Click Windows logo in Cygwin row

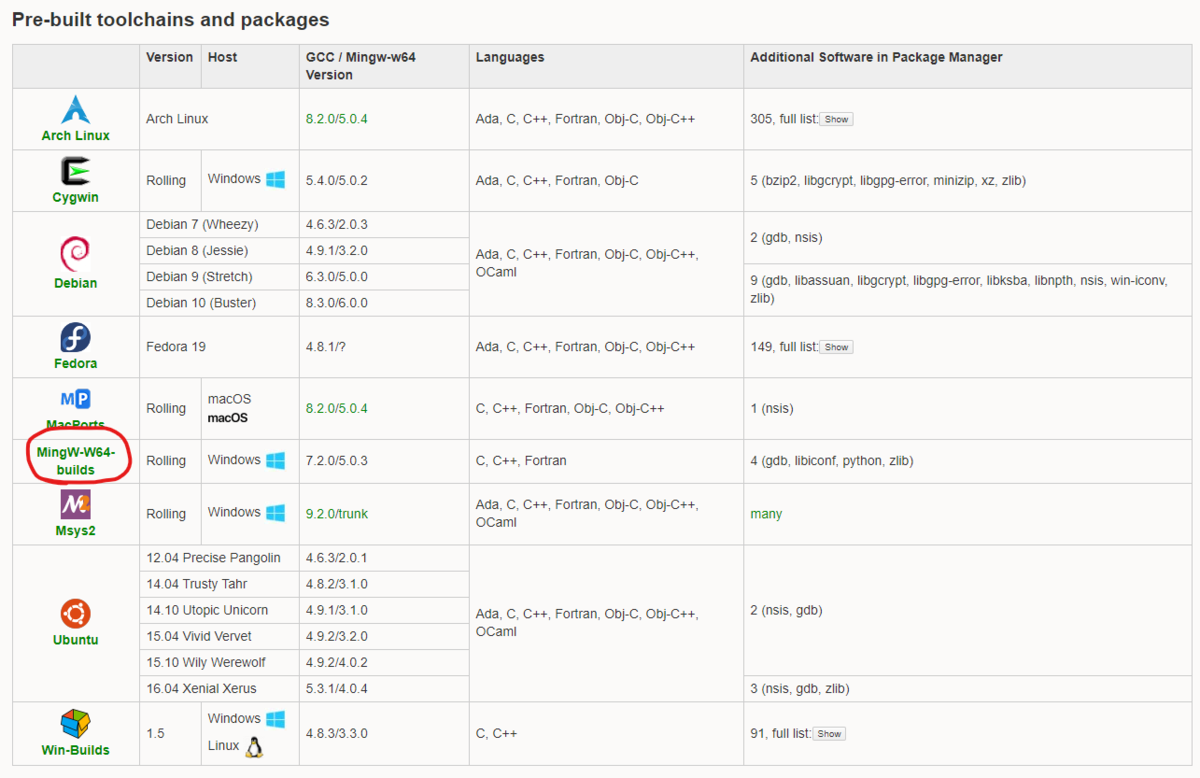coord(275,179)
